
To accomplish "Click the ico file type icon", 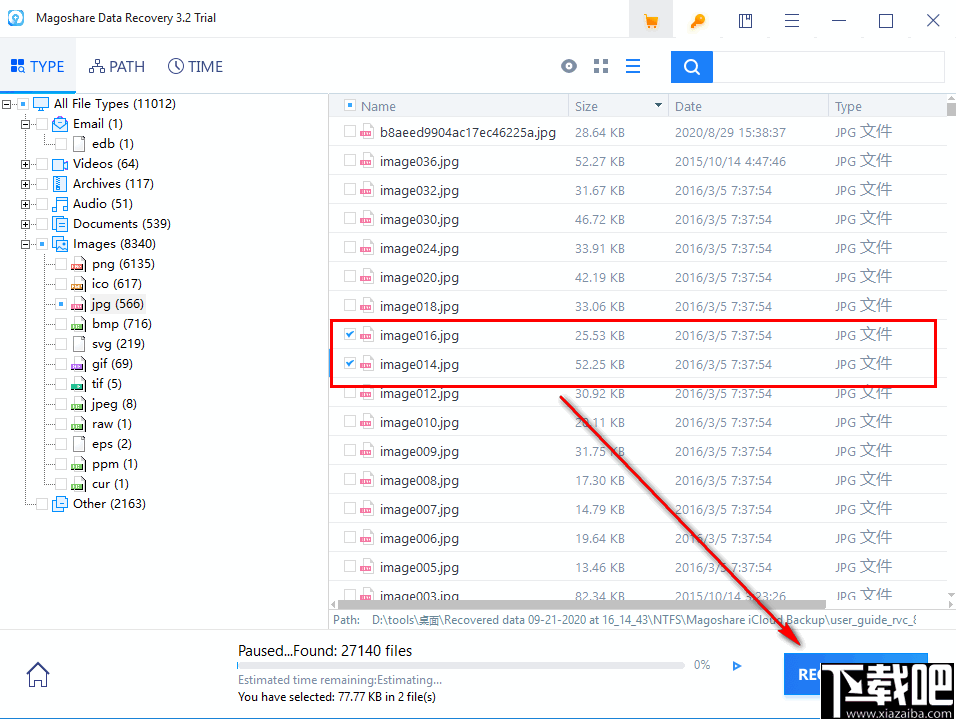I will (78, 284).
